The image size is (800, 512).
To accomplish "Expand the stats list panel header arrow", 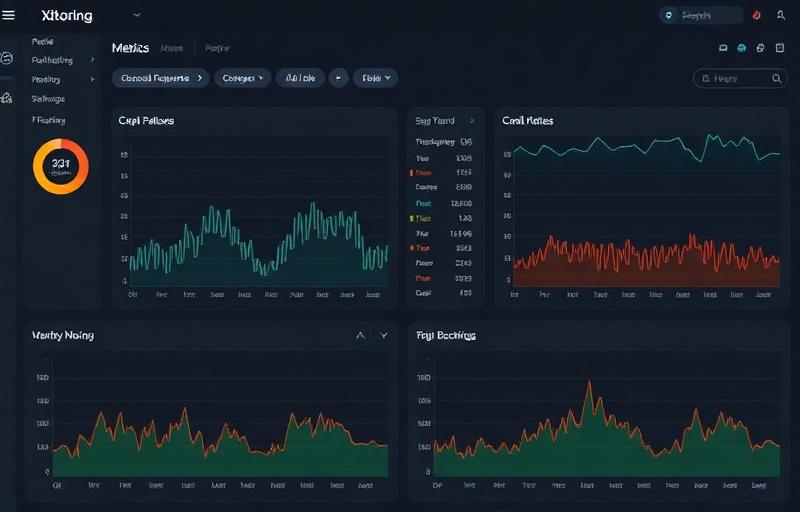I will point(472,121).
